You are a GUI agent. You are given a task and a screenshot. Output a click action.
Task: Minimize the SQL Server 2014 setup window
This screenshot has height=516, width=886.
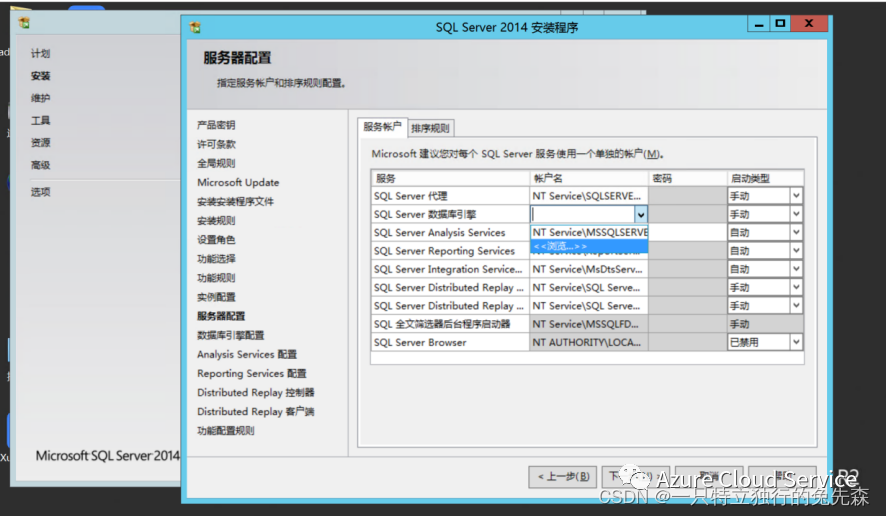[759, 24]
